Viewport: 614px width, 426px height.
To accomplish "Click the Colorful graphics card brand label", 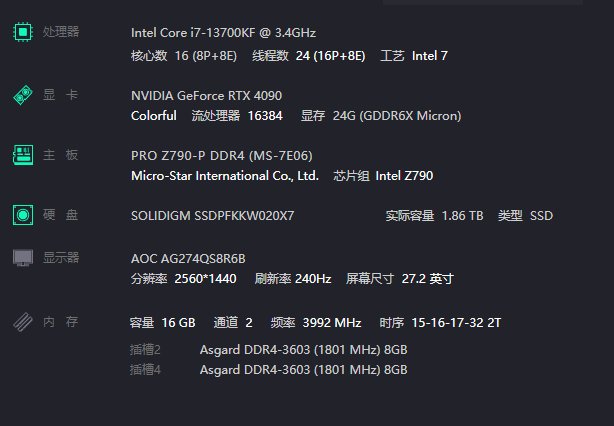I will (154, 116).
